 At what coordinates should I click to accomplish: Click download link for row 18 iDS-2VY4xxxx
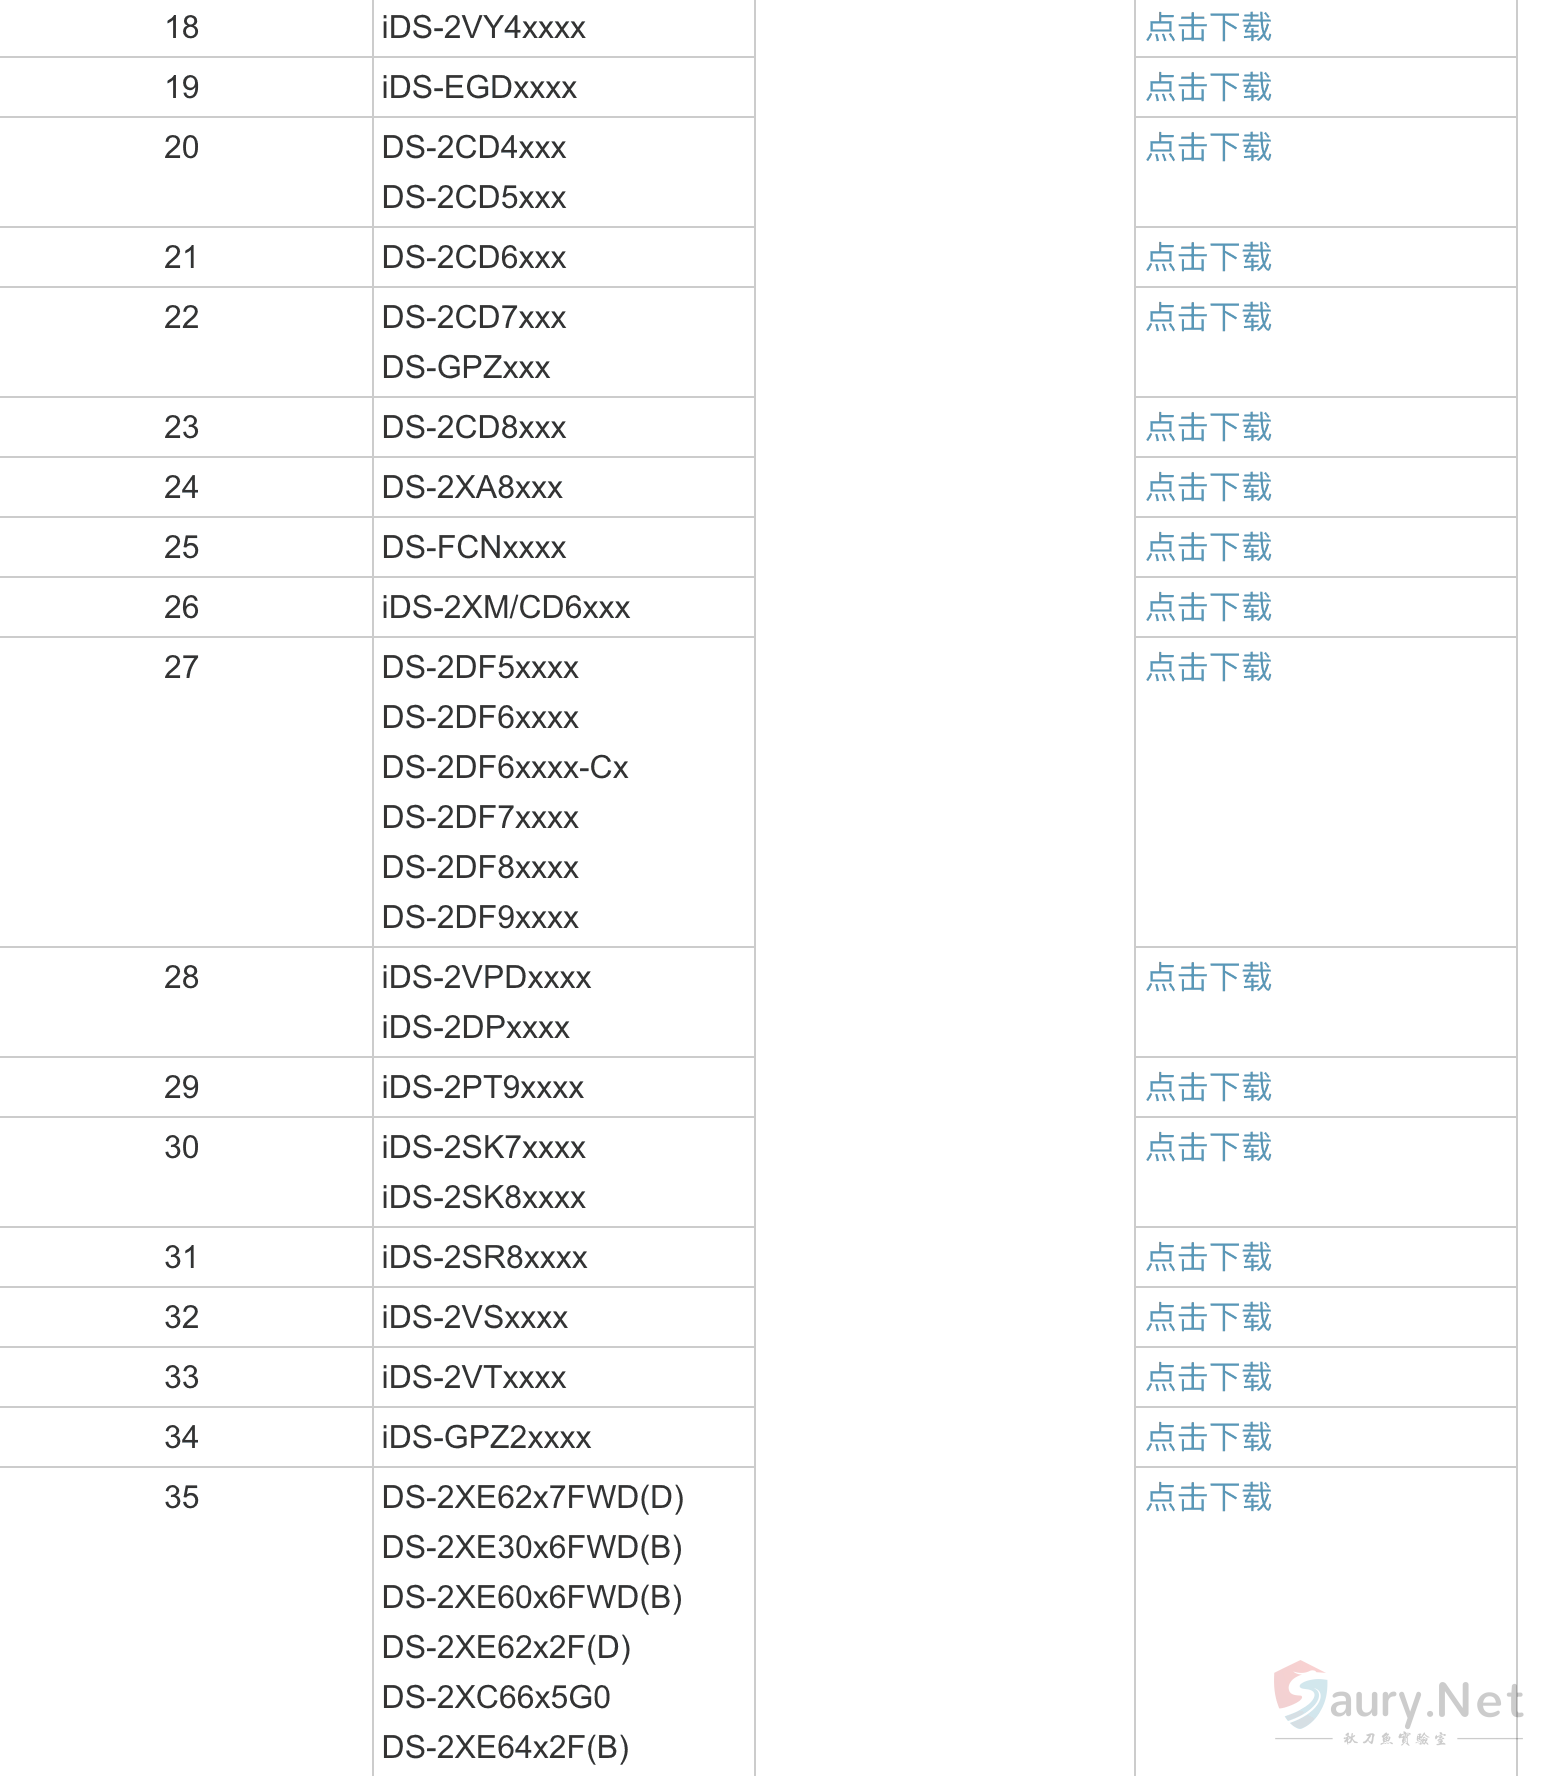point(1208,28)
